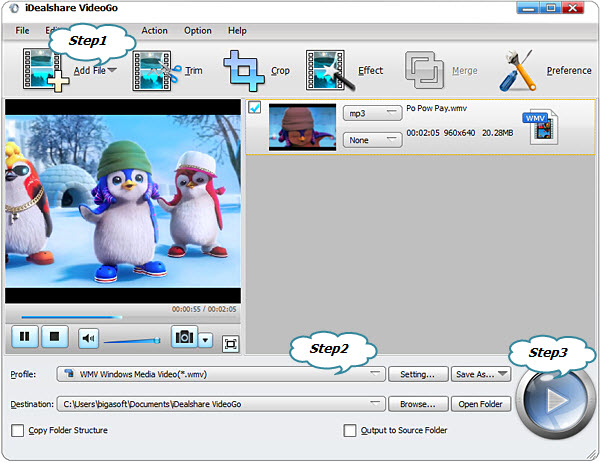Open the File menu
This screenshot has height=463, width=600.
[x=22, y=31]
